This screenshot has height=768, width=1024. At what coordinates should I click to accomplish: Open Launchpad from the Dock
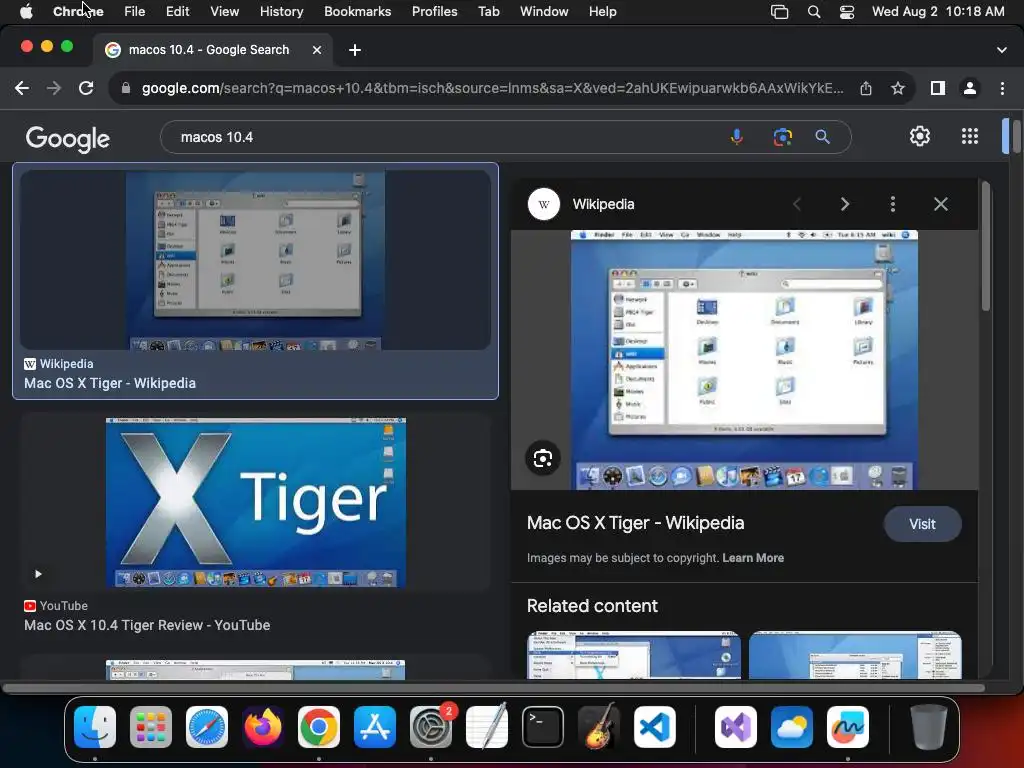click(151, 727)
